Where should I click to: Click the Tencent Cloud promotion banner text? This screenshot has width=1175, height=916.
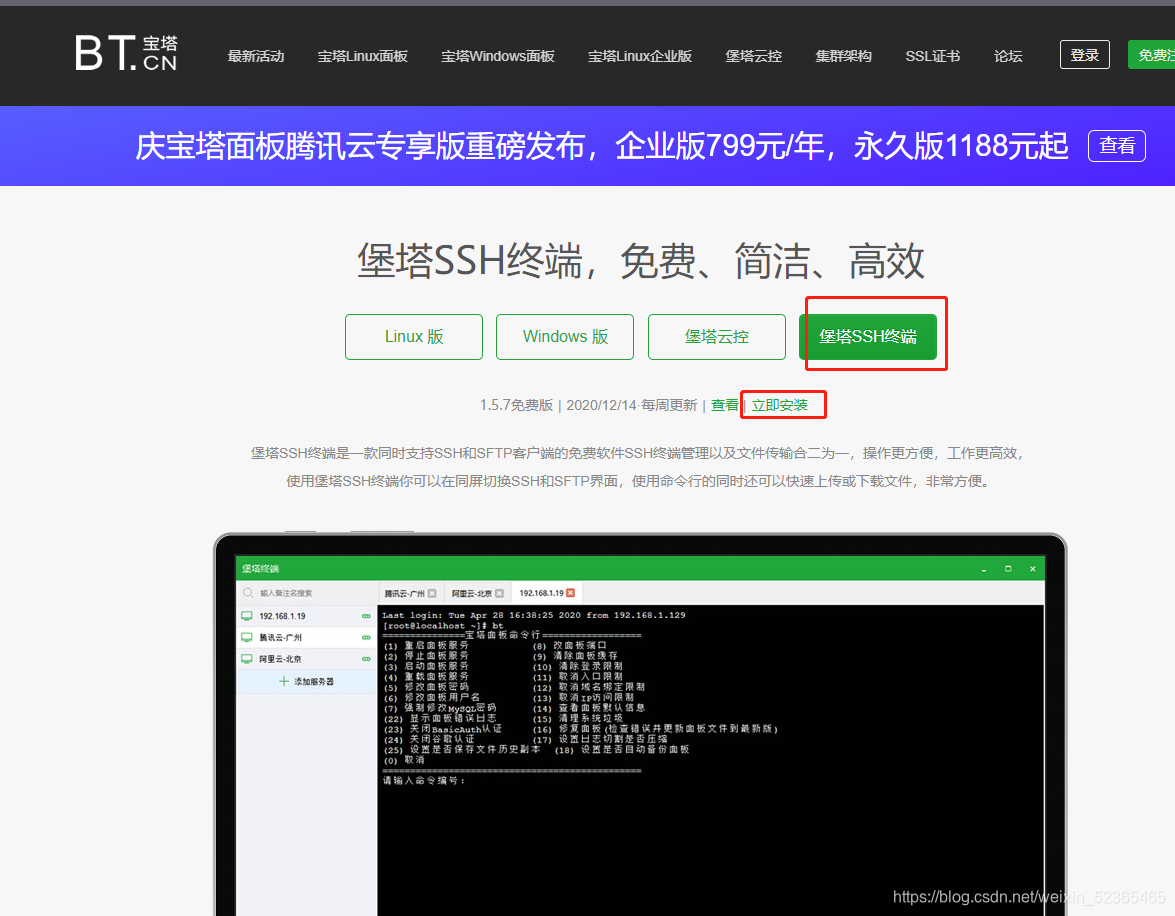coord(602,145)
